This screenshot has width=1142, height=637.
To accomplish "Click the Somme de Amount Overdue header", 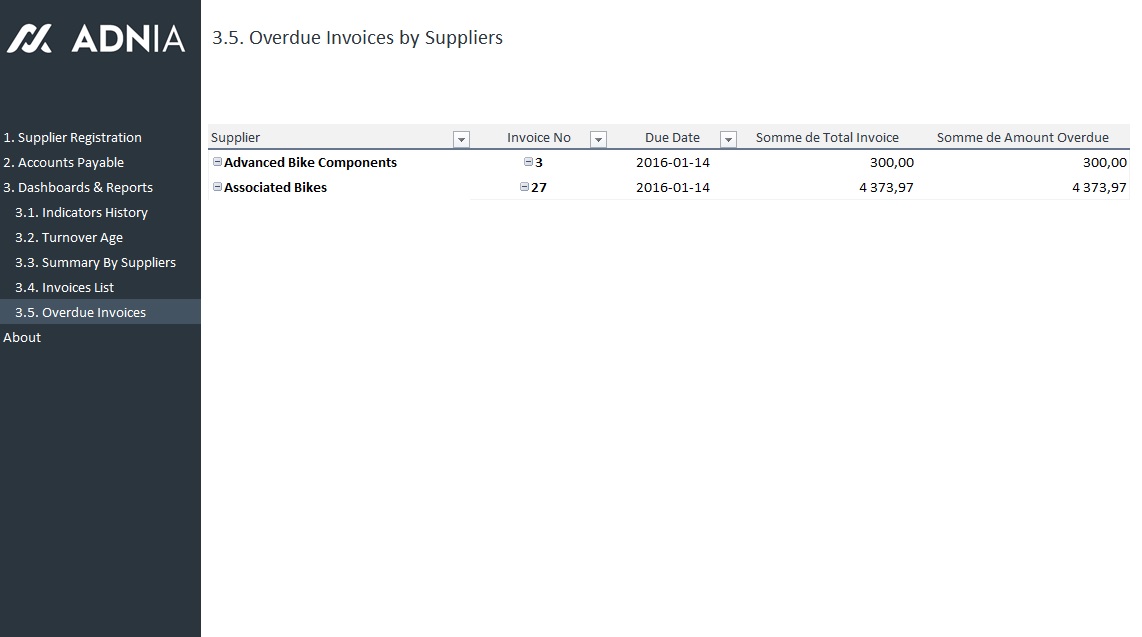I will [1022, 138].
